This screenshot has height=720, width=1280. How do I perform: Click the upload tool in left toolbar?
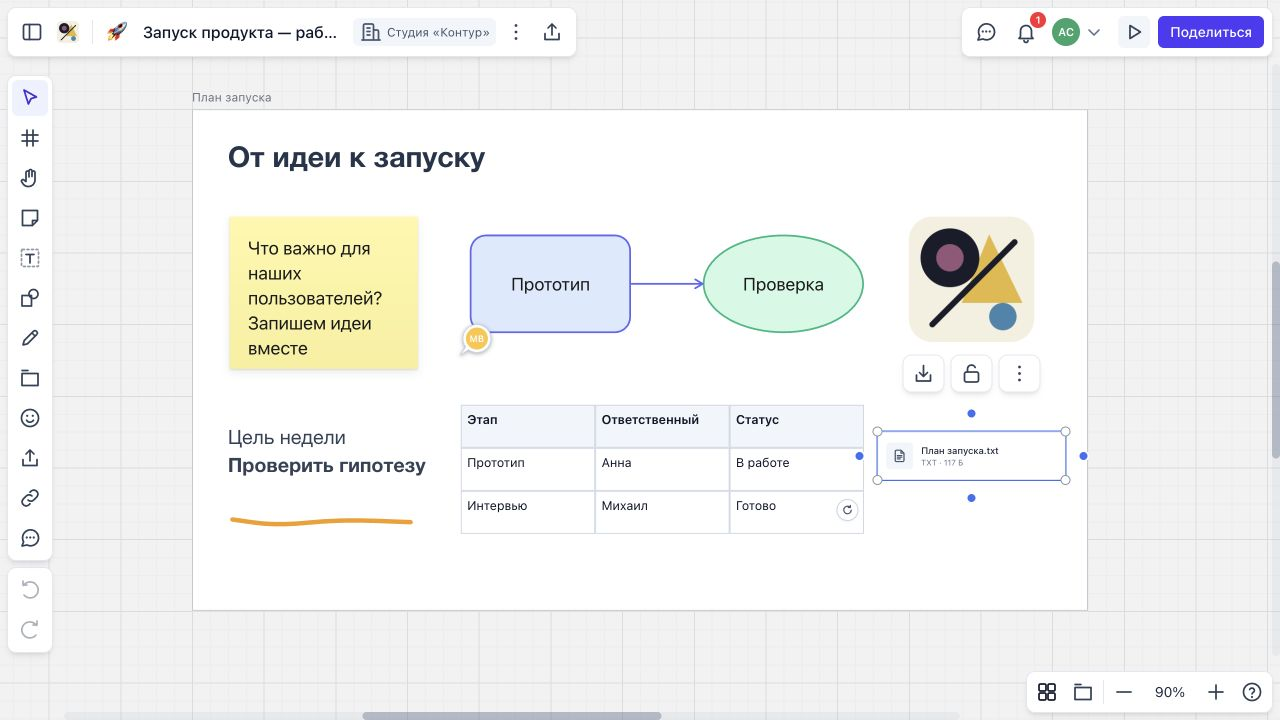30,458
